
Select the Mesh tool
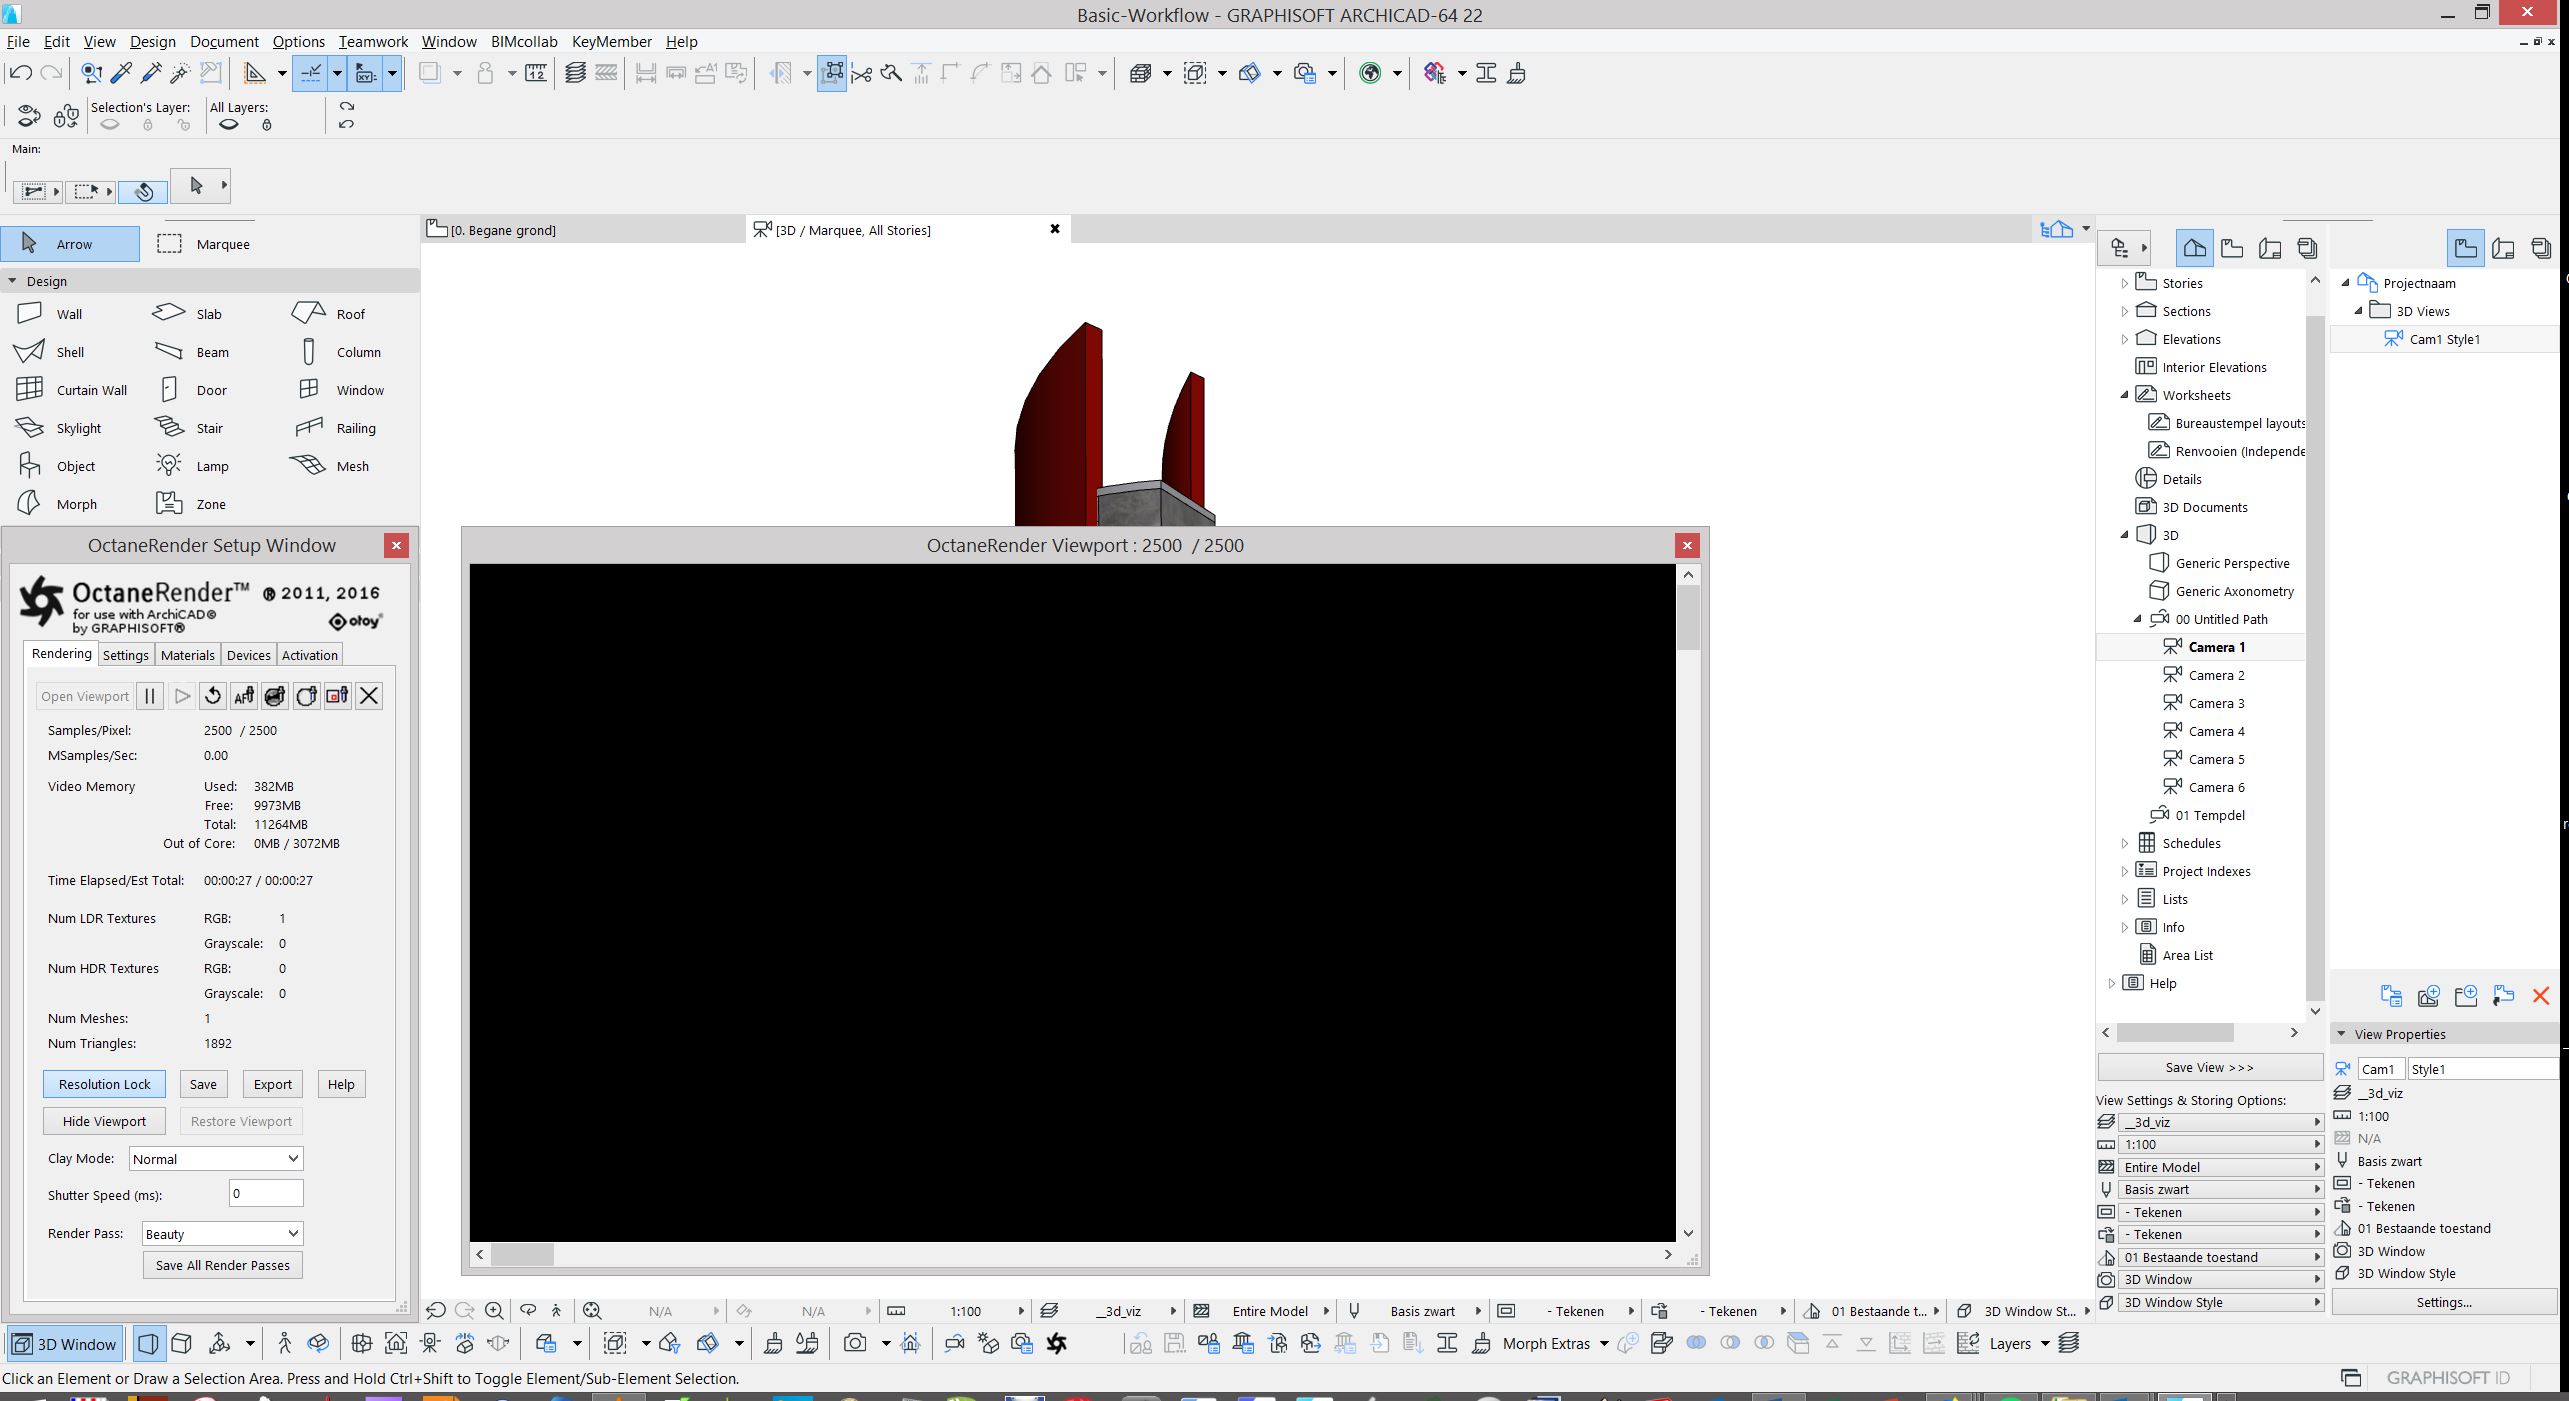(x=329, y=466)
